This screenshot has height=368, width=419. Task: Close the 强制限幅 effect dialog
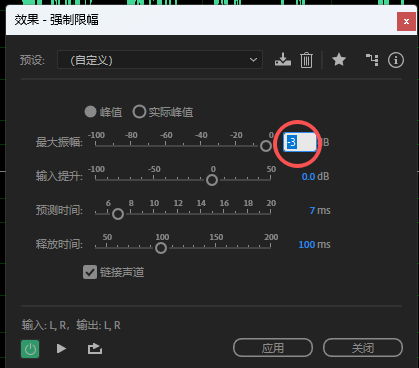(406, 22)
